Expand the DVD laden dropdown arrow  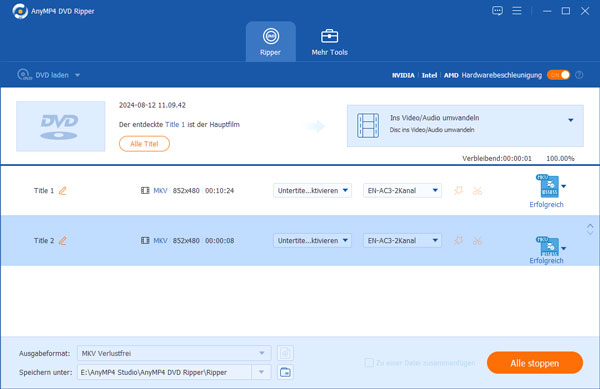click(78, 75)
